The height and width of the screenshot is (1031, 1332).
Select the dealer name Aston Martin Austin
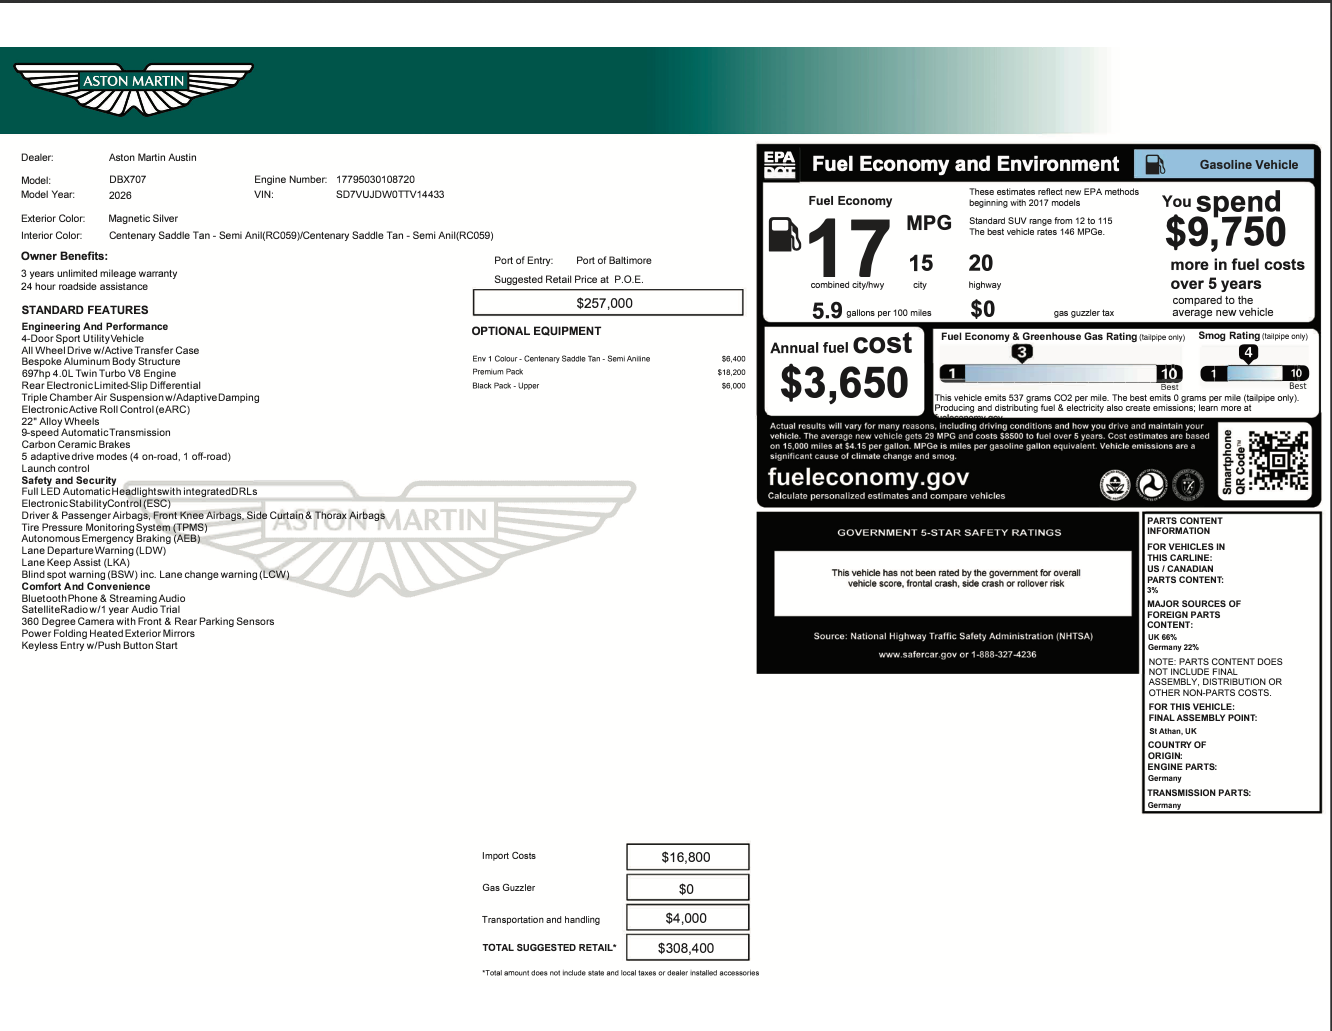pyautogui.click(x=153, y=157)
